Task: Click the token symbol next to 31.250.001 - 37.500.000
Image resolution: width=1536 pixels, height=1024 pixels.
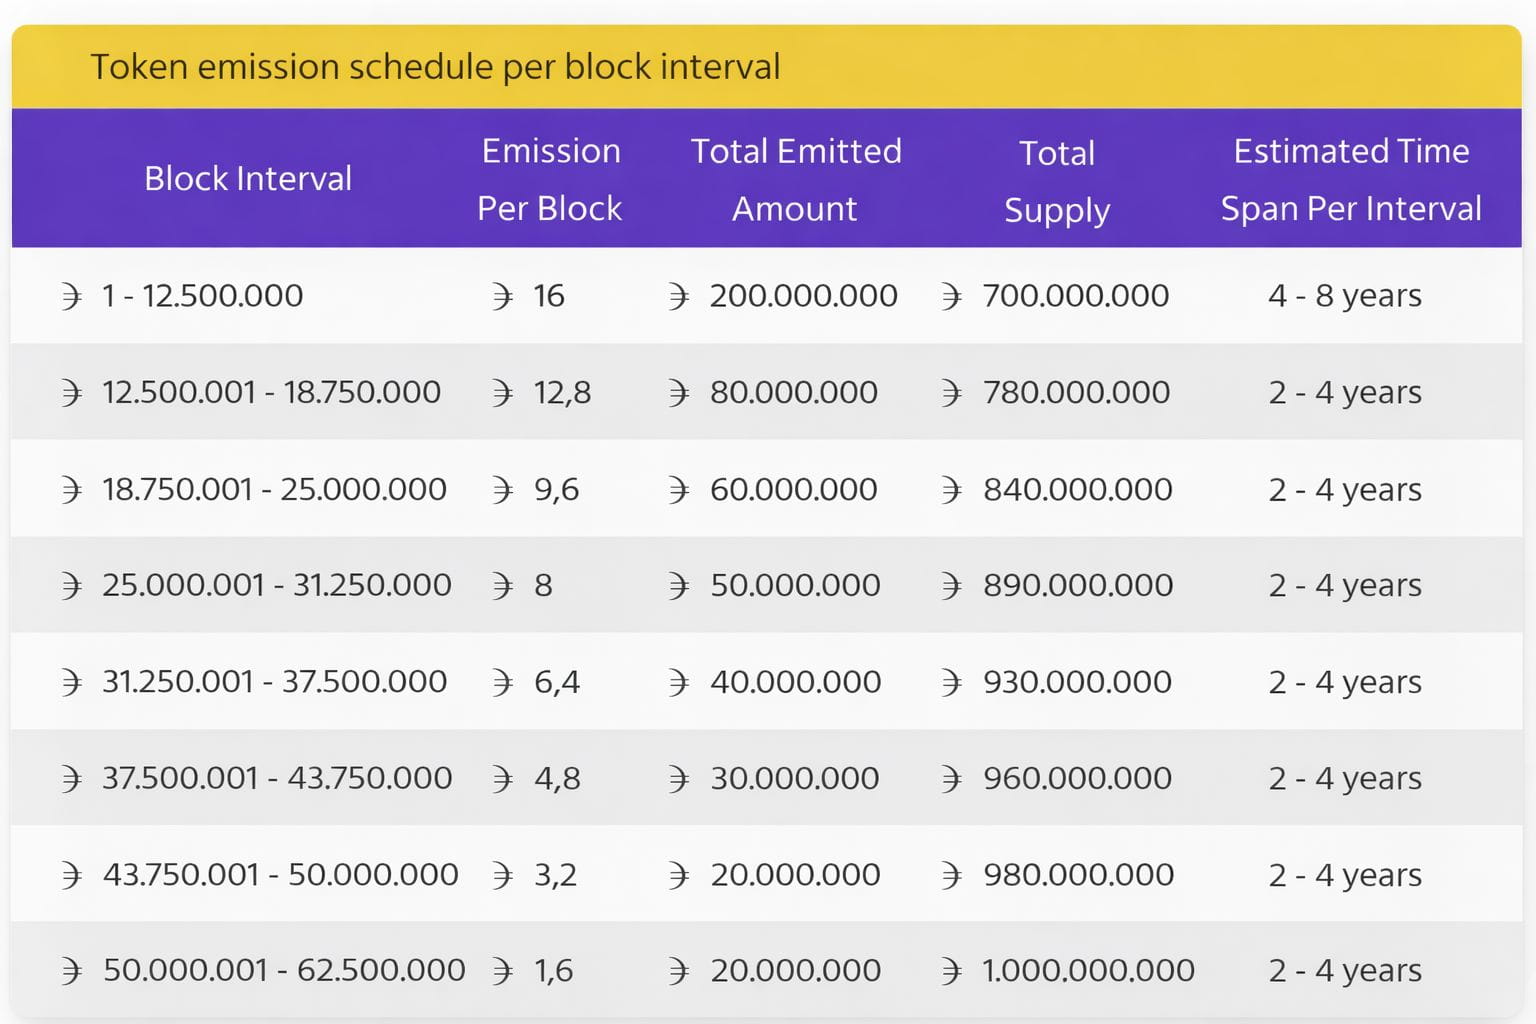Action: point(70,682)
